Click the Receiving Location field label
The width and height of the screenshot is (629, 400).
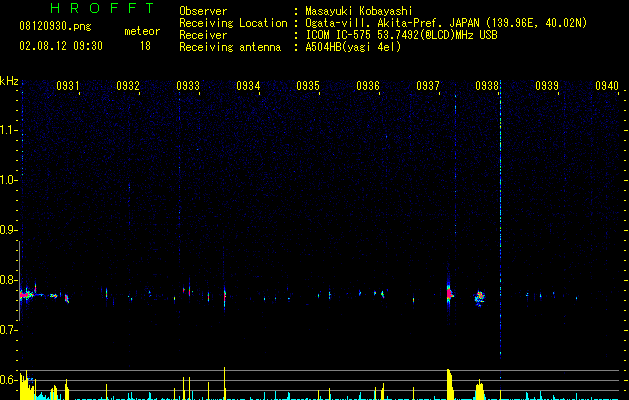click(x=233, y=23)
